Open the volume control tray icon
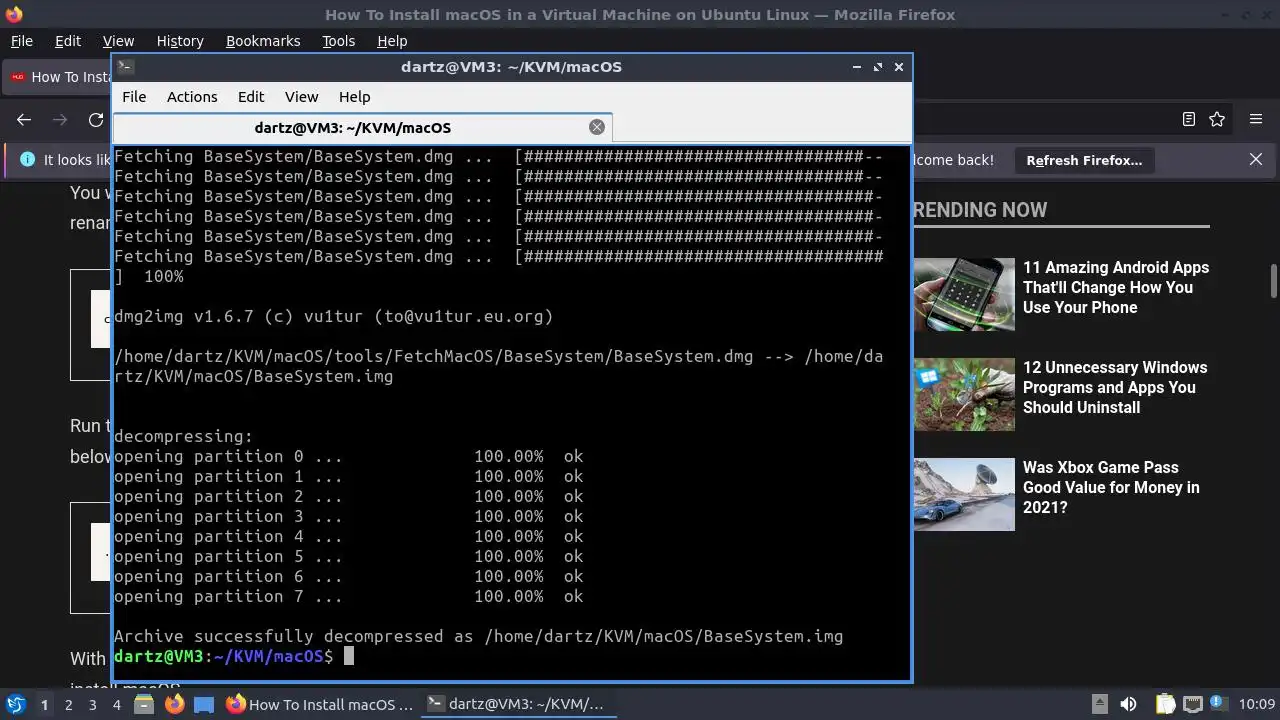This screenshot has width=1280, height=720. coord(1128,704)
